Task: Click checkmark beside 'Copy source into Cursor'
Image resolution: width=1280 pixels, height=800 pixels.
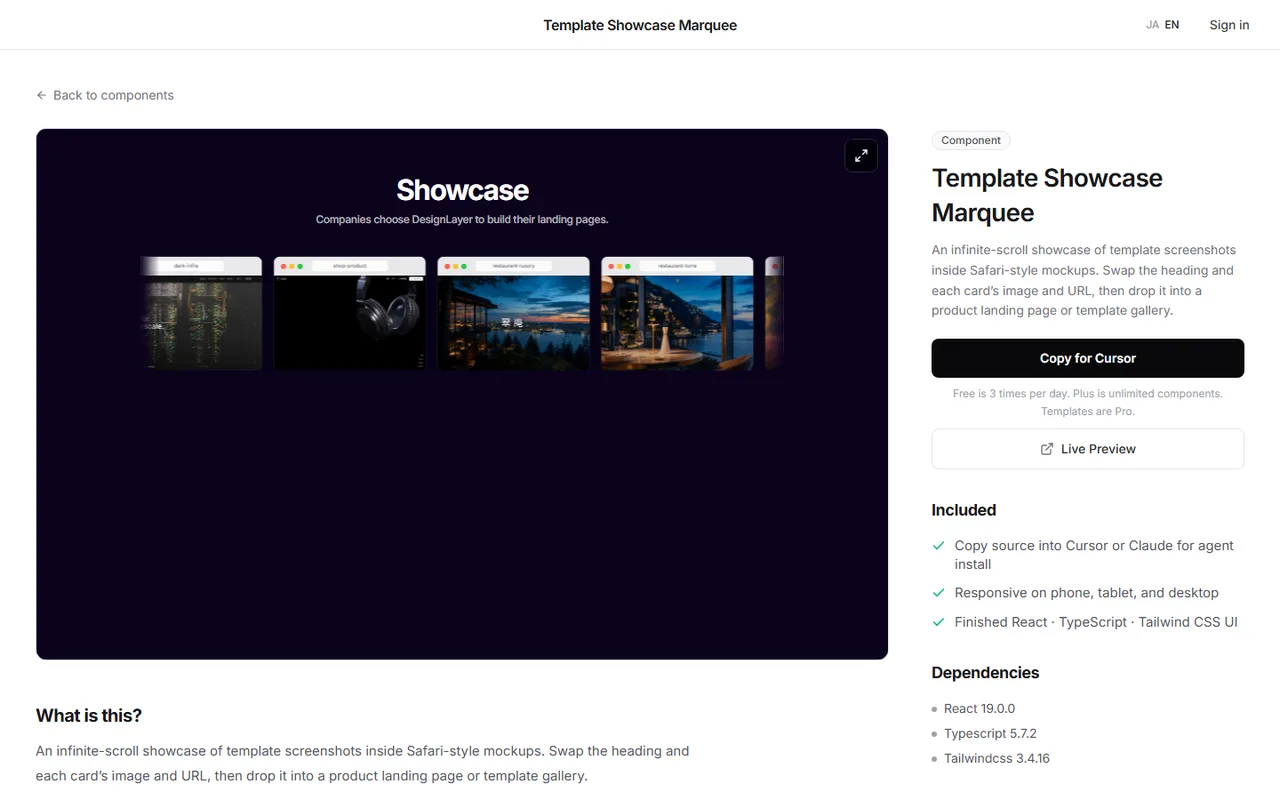Action: pyautogui.click(x=938, y=545)
